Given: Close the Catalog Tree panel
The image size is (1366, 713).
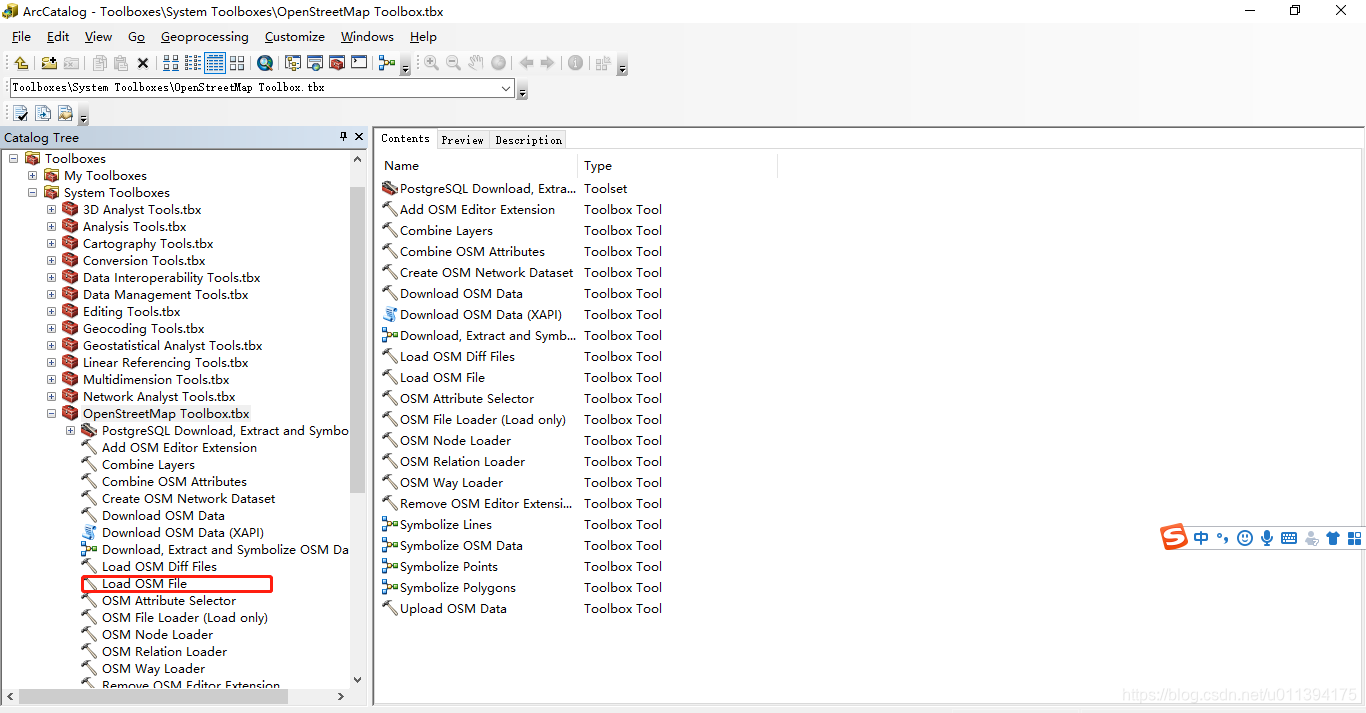Looking at the screenshot, I should [359, 137].
